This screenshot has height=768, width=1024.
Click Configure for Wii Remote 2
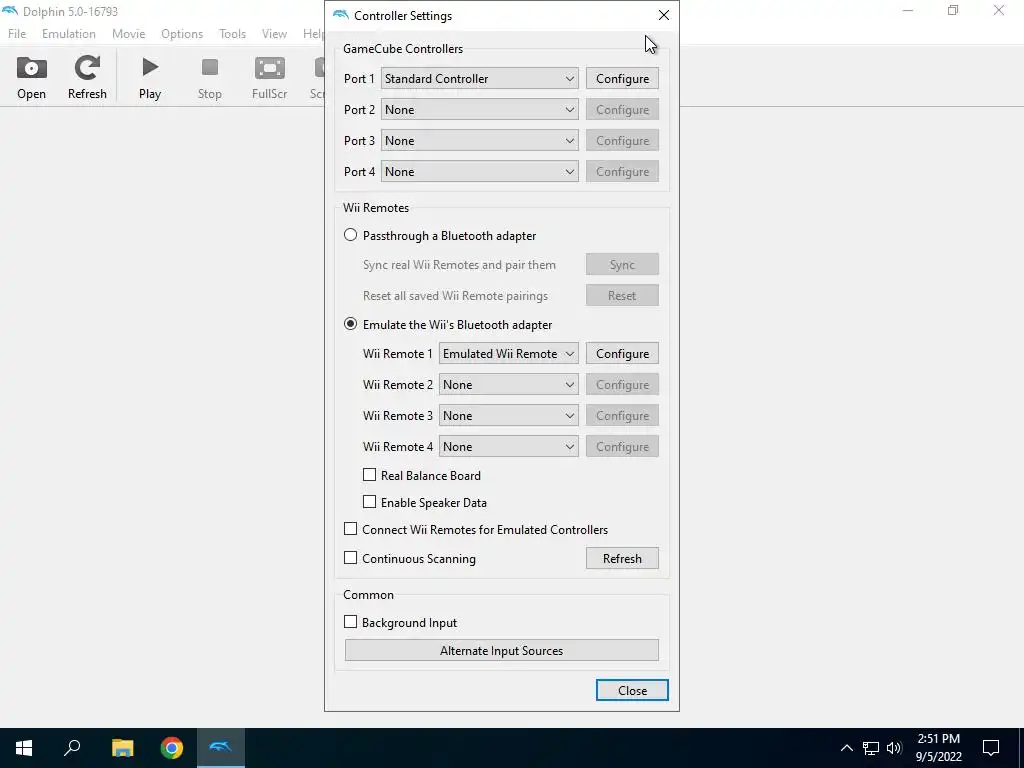(x=622, y=385)
